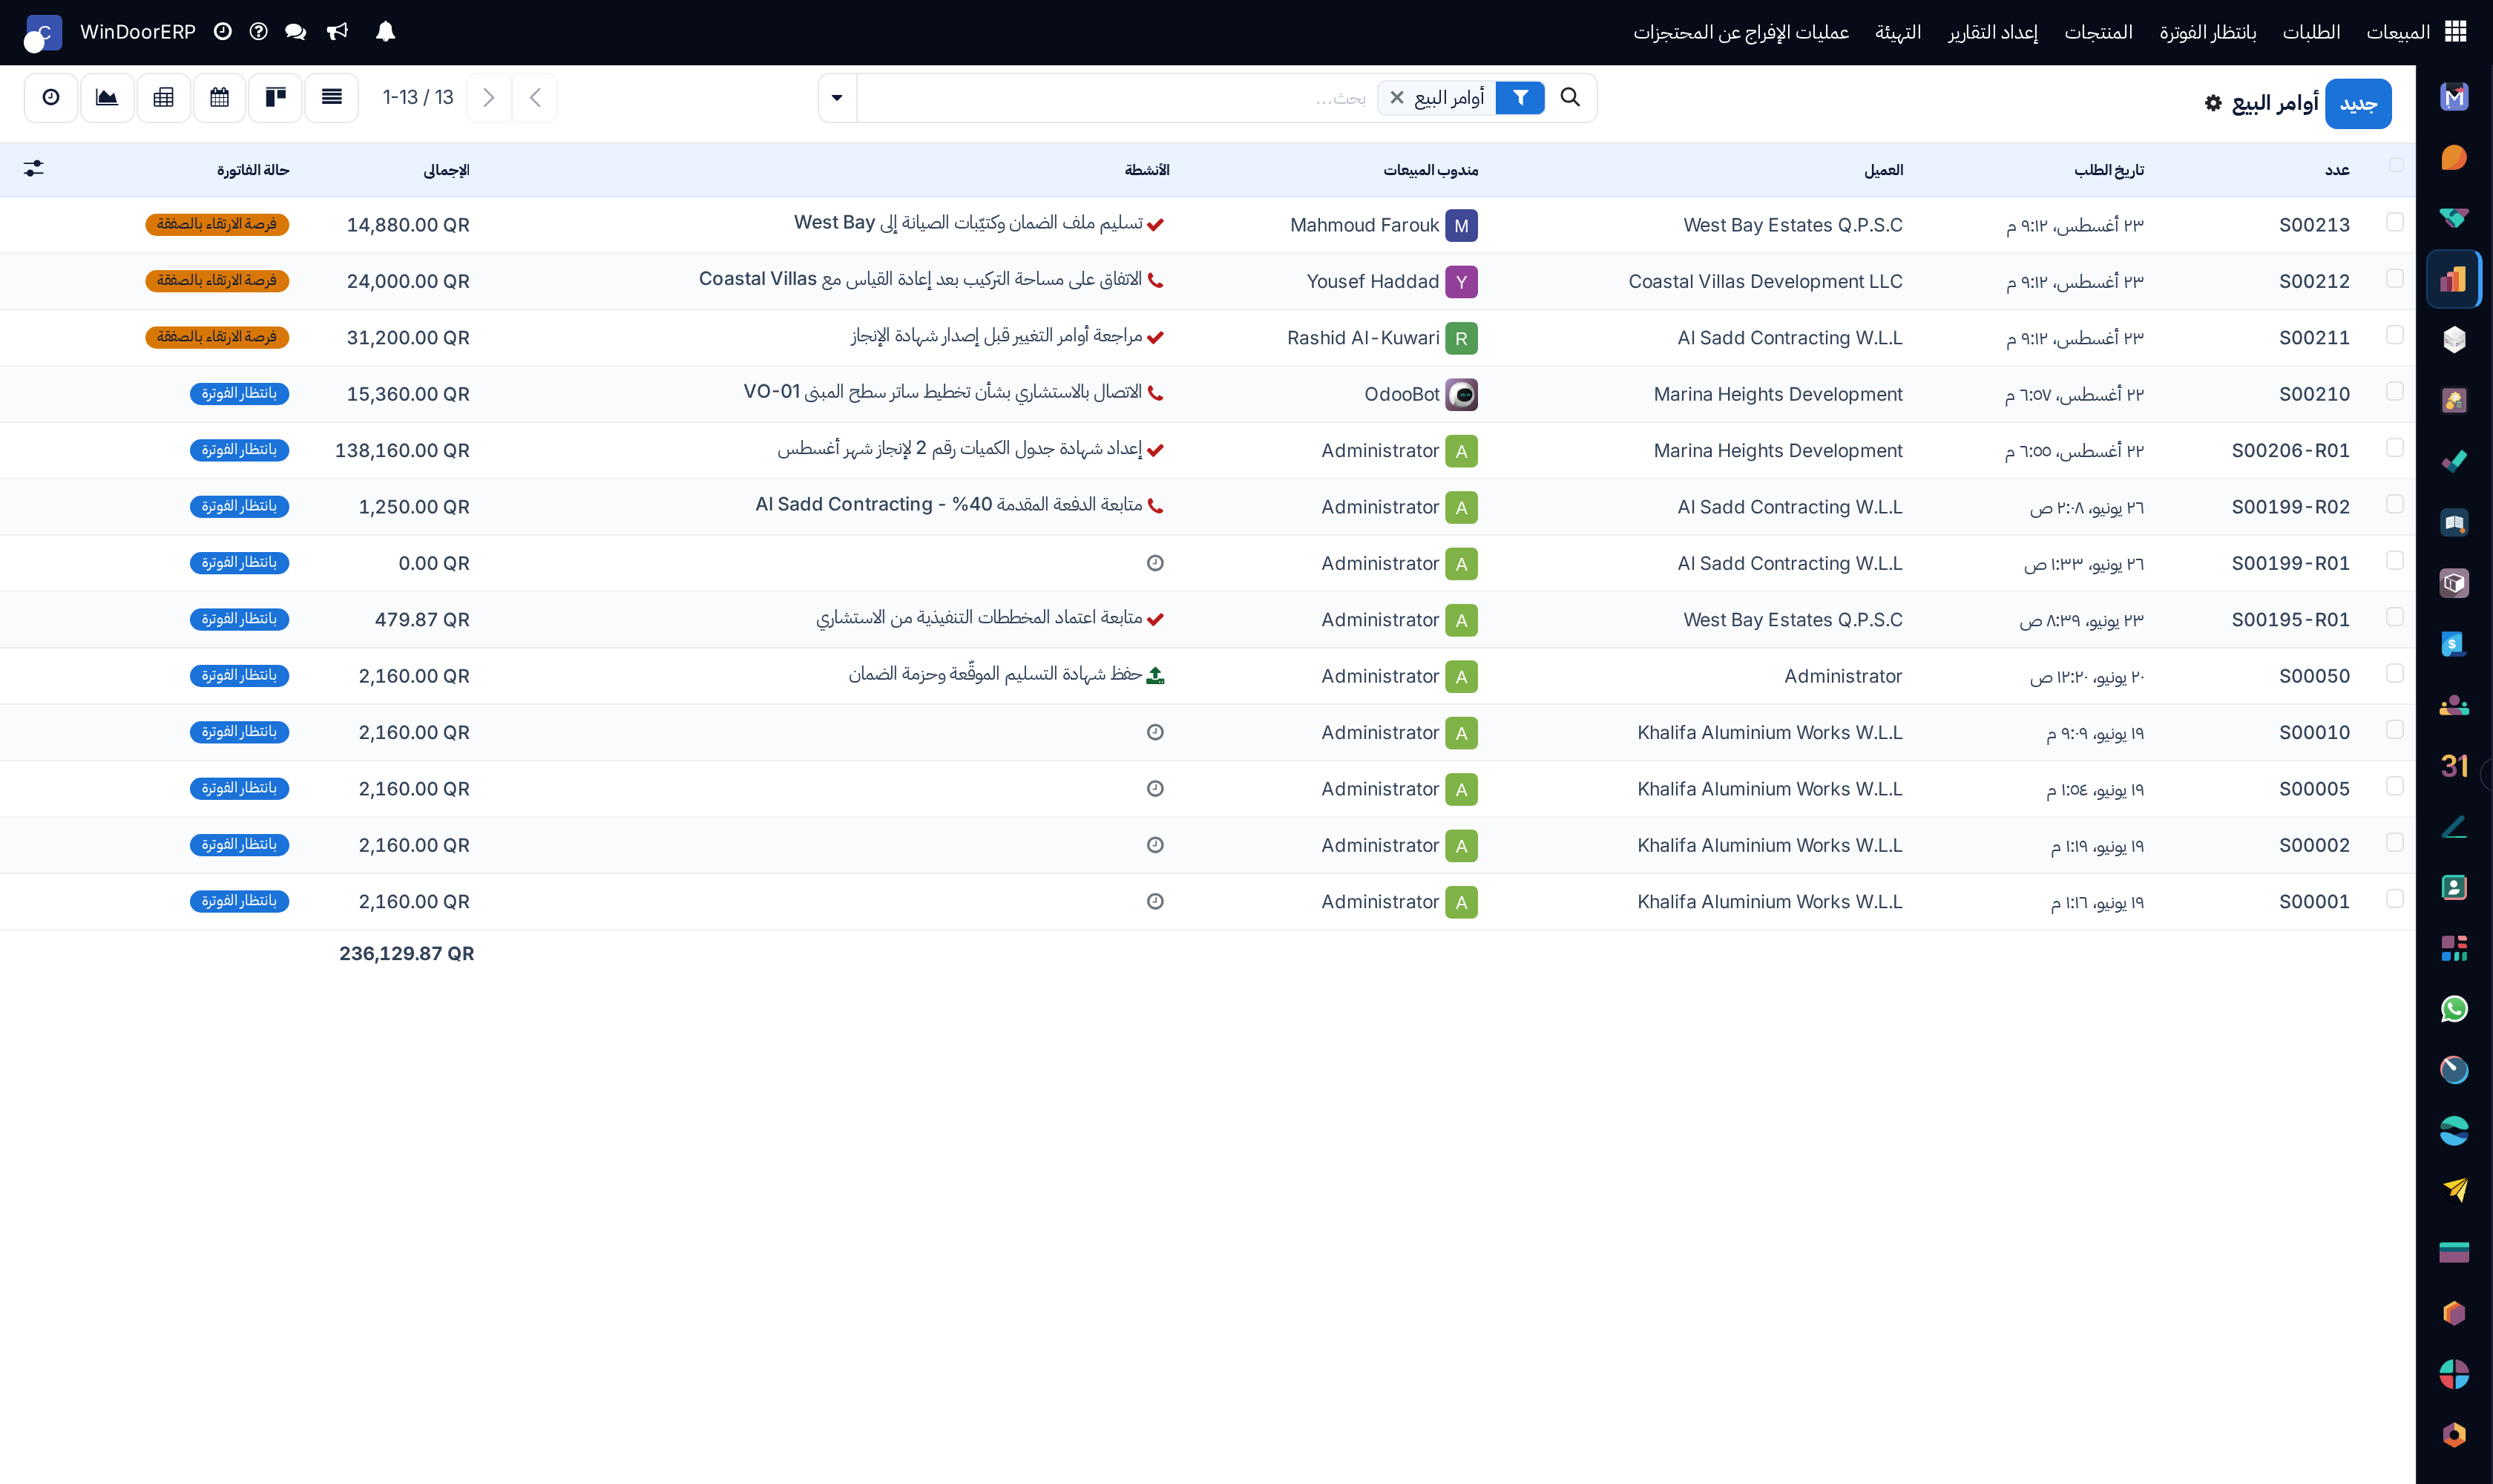Screen dimensions: 2493x1484
Task: Go to previous page of records
Action: click(x=535, y=98)
